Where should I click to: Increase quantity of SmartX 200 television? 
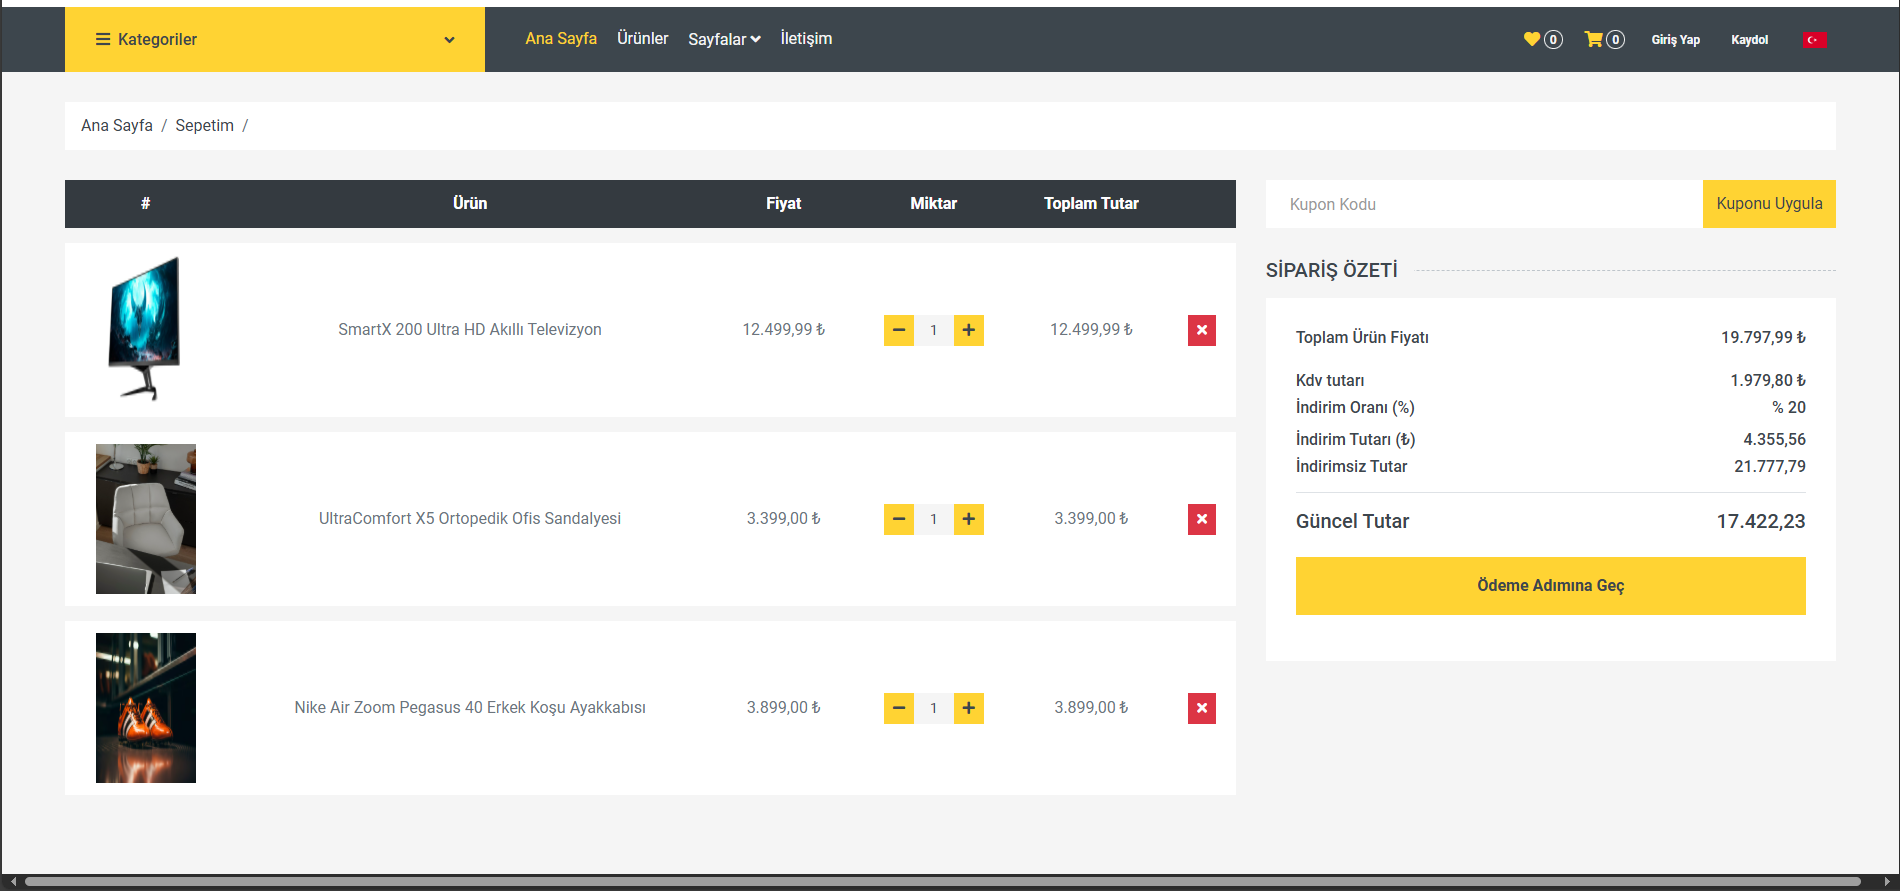point(968,330)
